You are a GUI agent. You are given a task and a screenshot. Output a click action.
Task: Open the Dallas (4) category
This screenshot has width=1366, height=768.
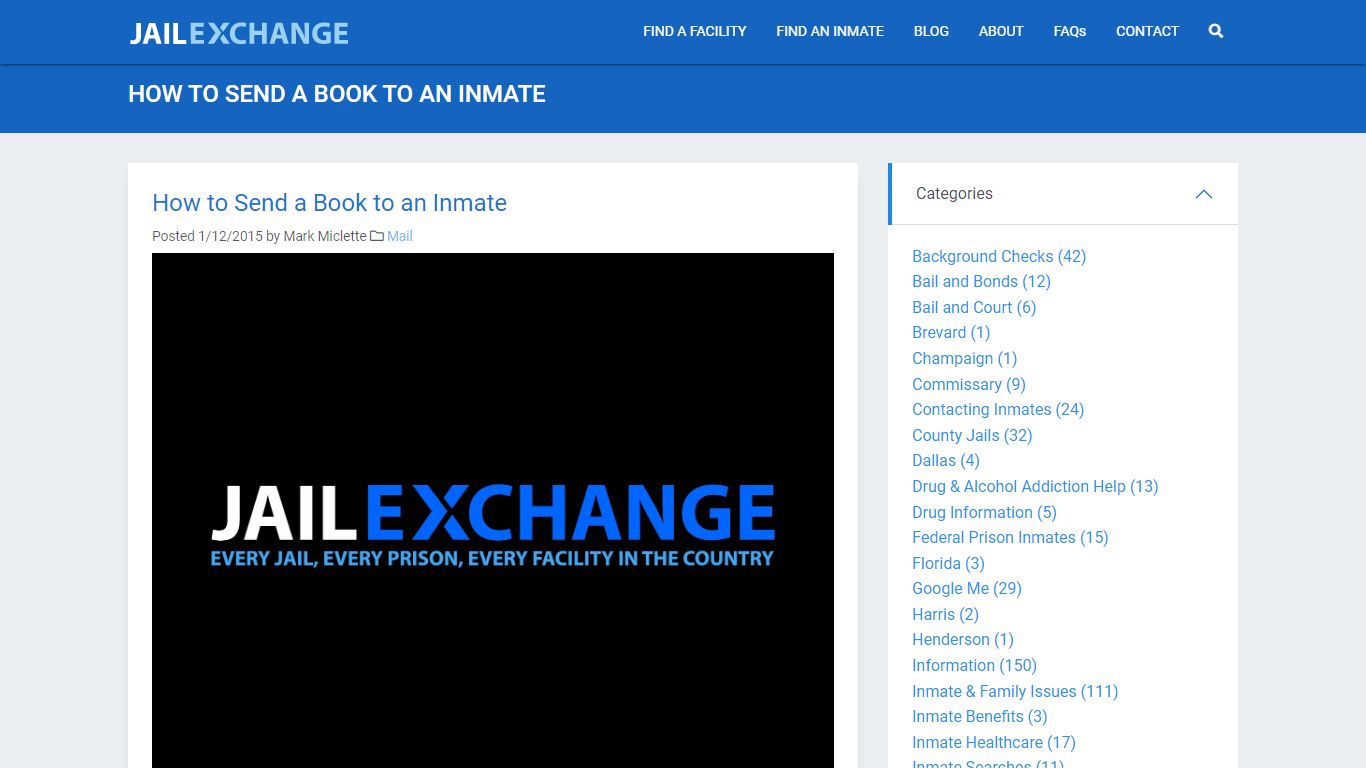(946, 460)
